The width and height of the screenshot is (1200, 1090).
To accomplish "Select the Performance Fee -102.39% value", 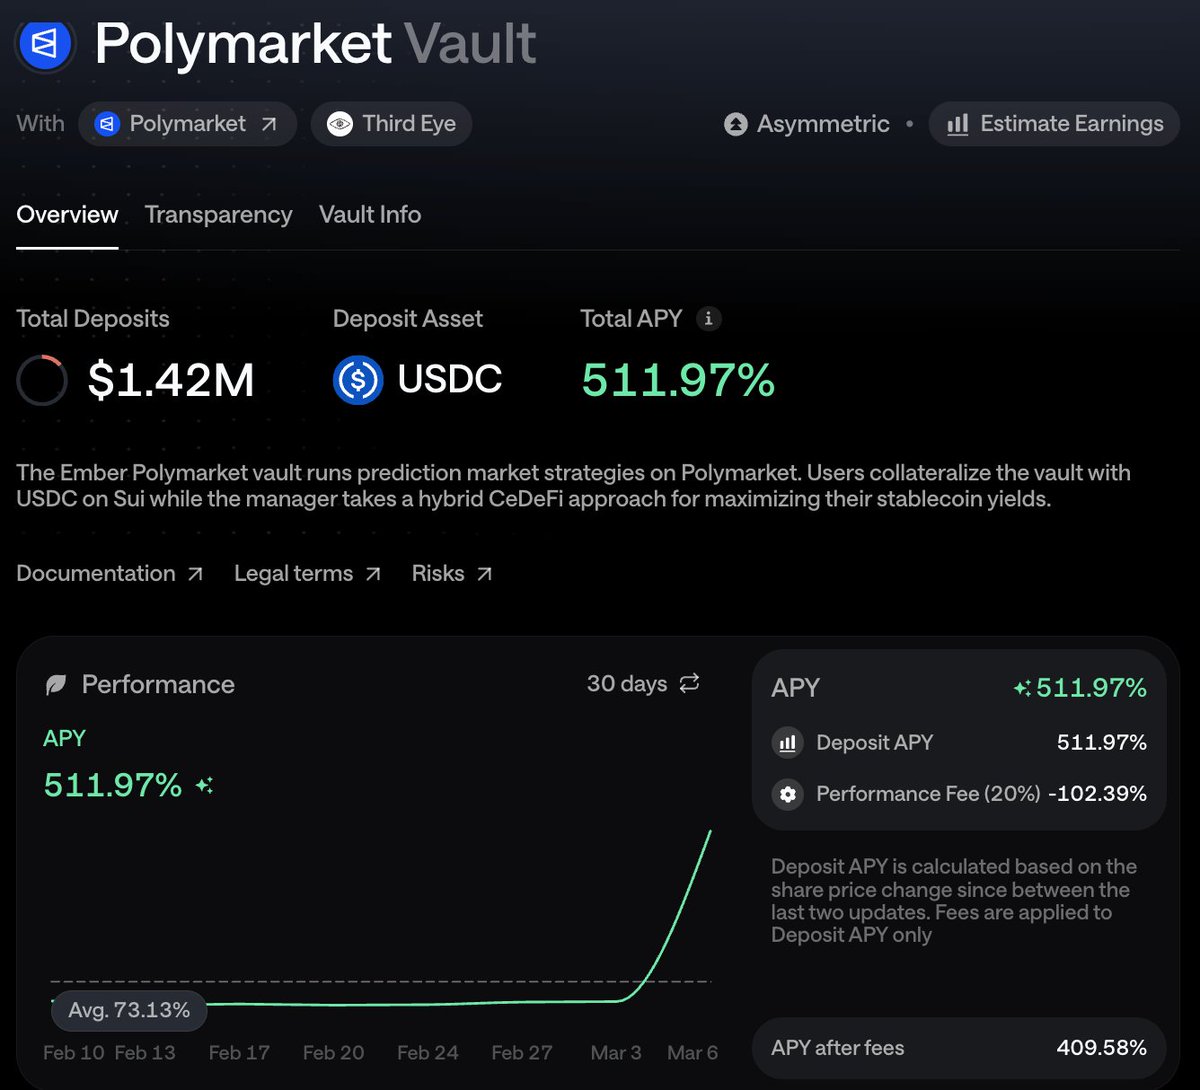I will [x=1098, y=794].
